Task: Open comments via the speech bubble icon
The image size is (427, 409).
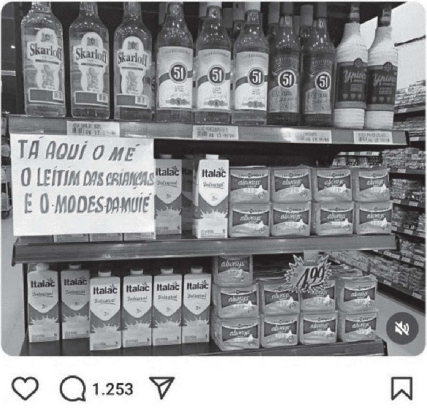Action: click(x=73, y=388)
